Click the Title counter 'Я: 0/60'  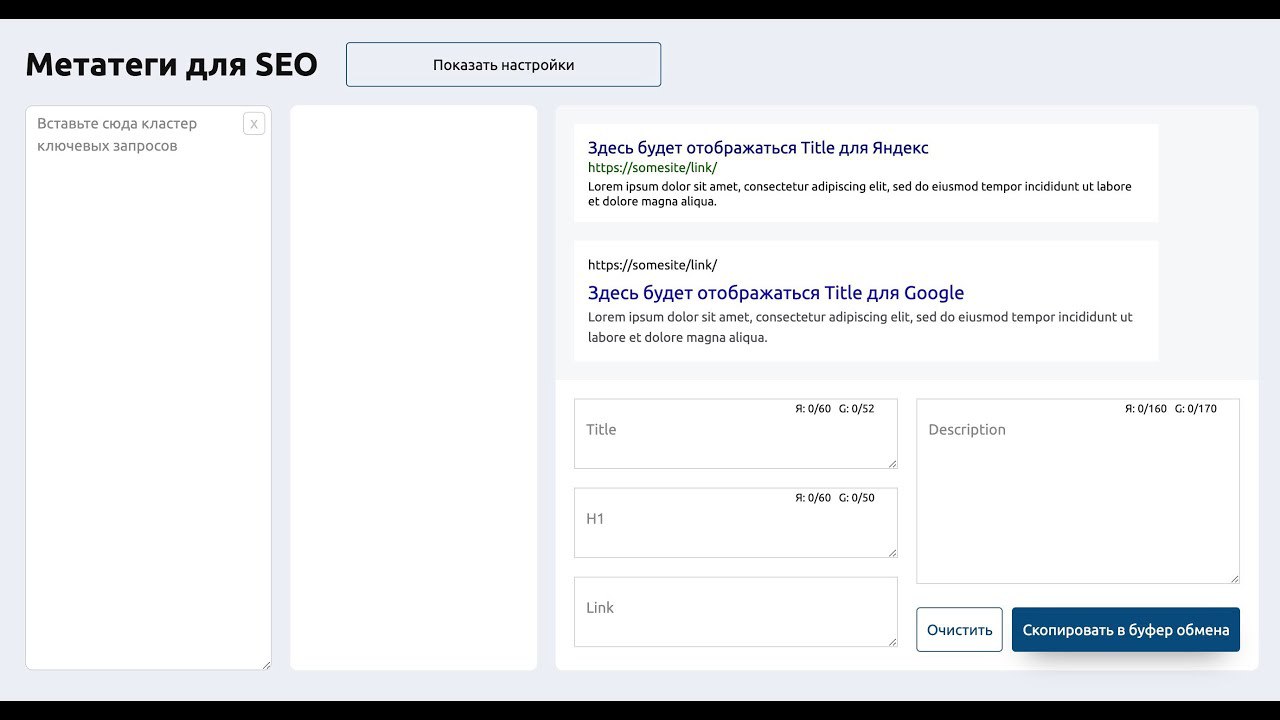click(x=813, y=409)
